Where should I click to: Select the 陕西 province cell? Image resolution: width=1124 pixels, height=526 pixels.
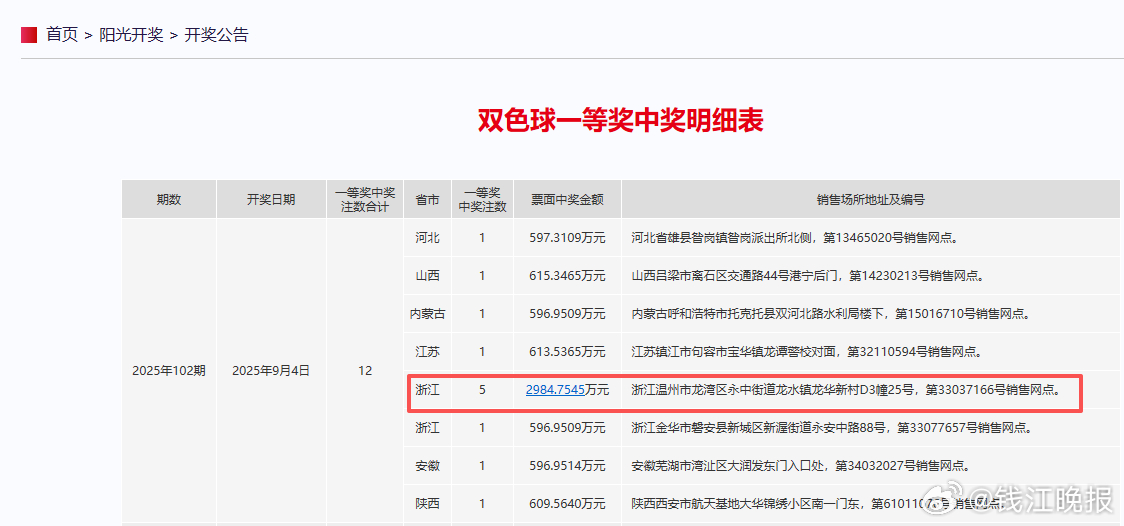tap(428, 504)
